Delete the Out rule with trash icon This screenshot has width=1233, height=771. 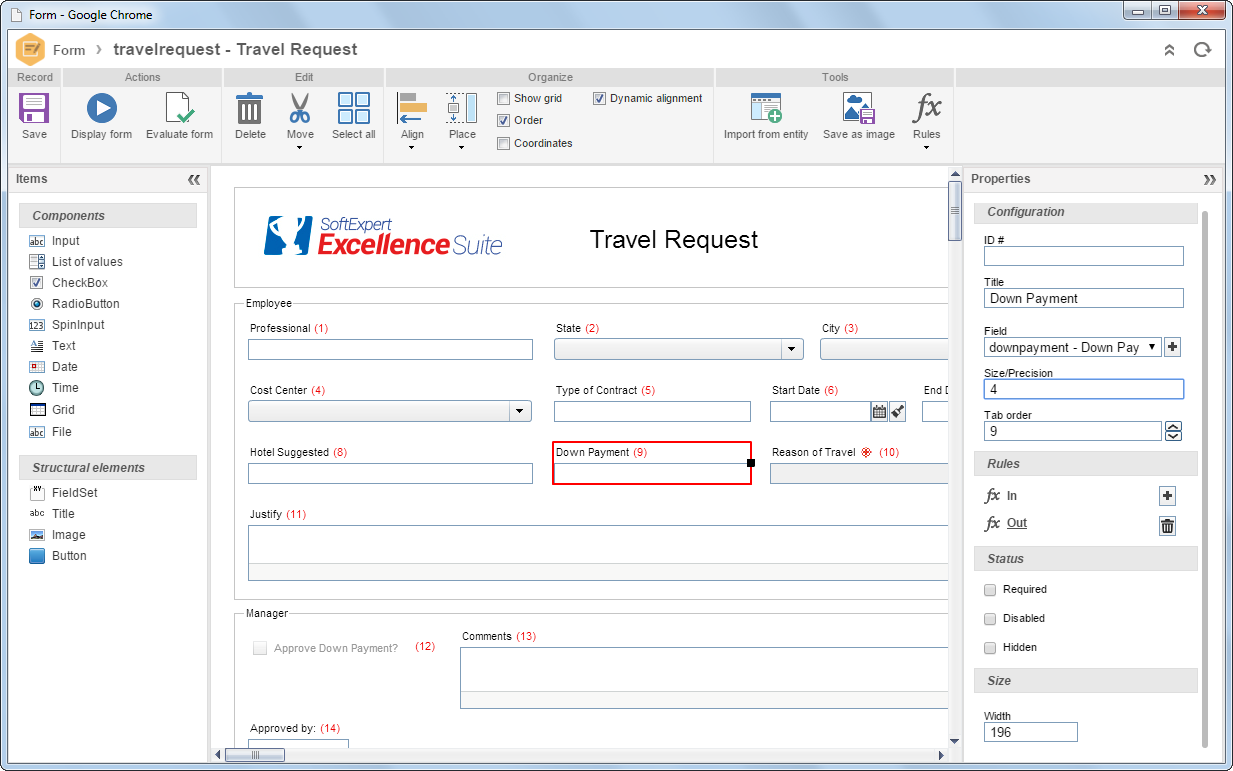tap(1167, 526)
